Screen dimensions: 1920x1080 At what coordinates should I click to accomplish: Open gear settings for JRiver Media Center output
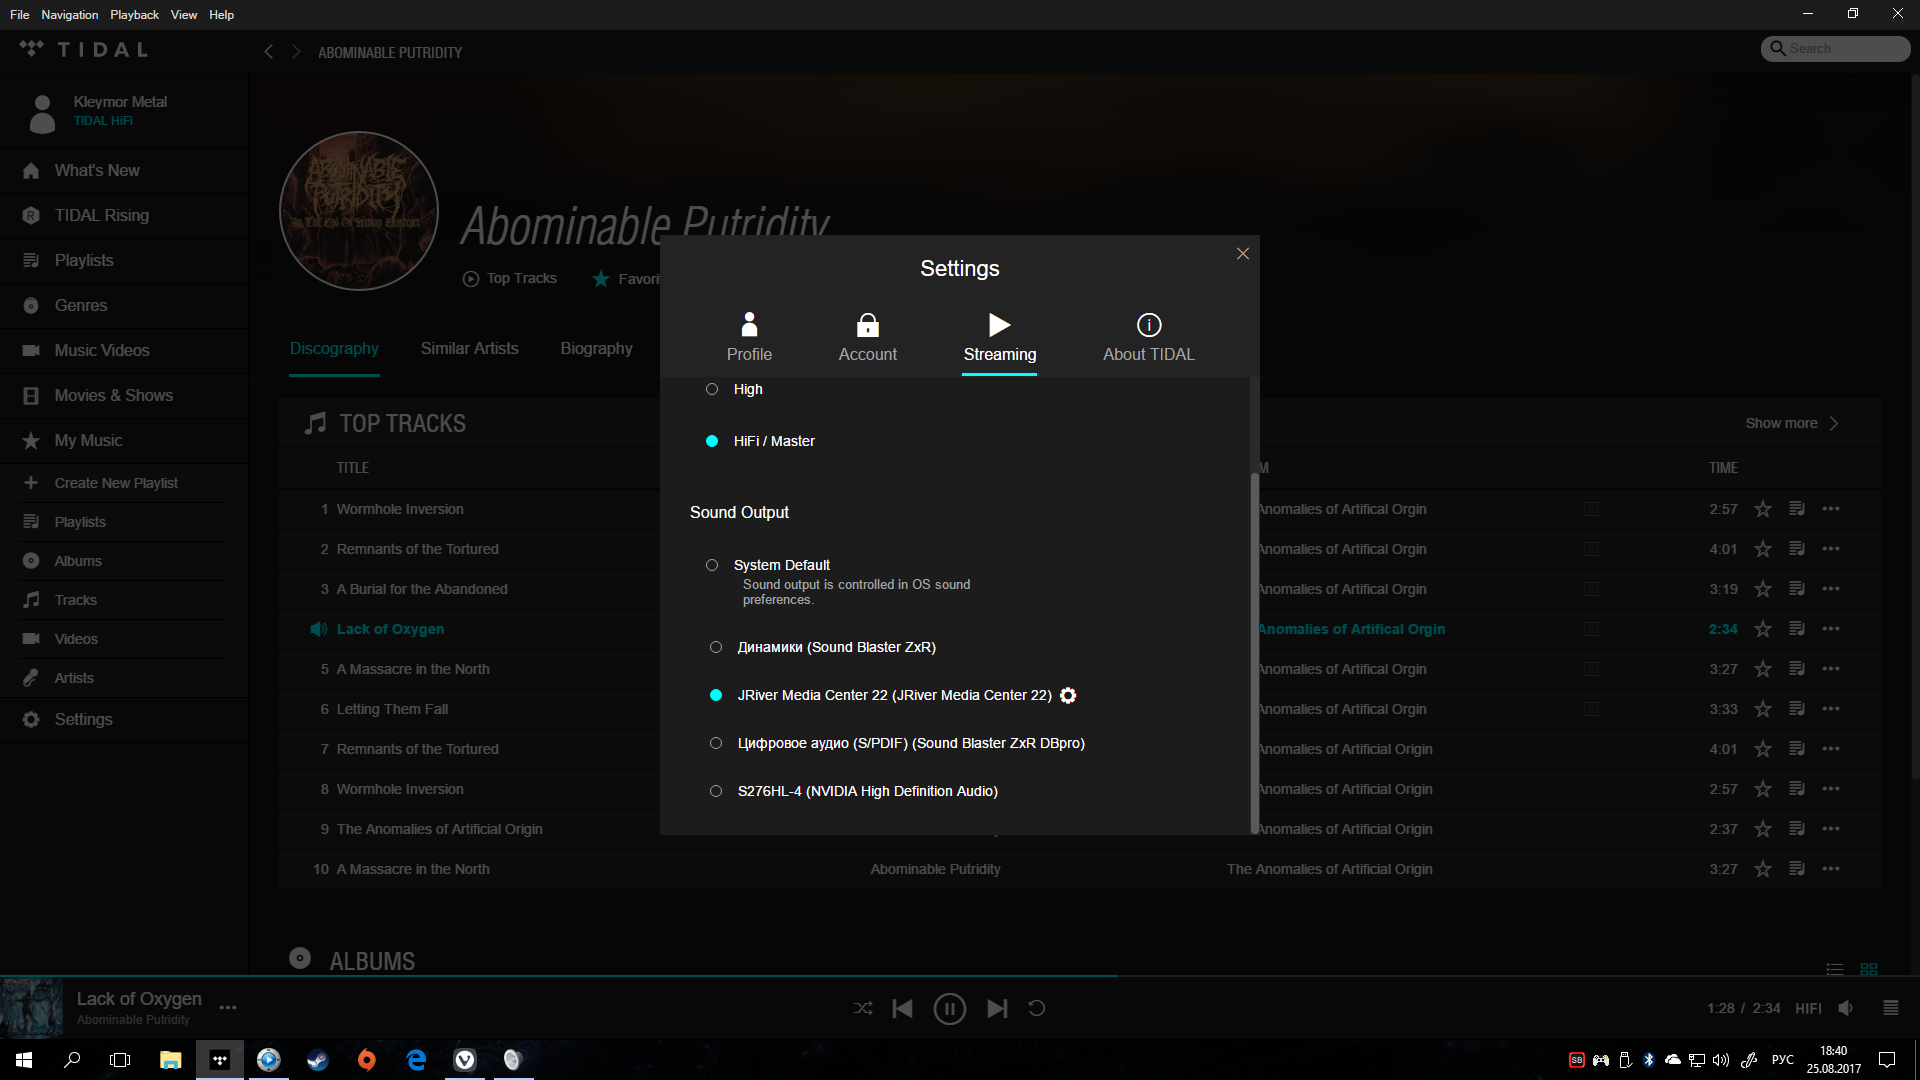(1068, 695)
